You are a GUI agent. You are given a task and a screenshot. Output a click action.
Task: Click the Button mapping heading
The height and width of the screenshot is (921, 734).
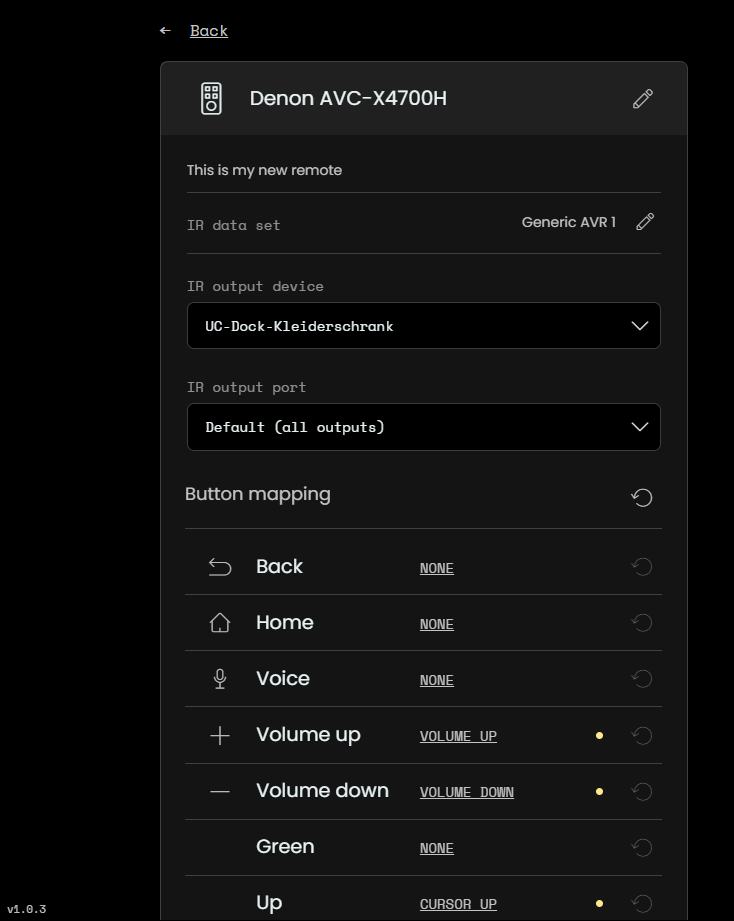pos(258,495)
